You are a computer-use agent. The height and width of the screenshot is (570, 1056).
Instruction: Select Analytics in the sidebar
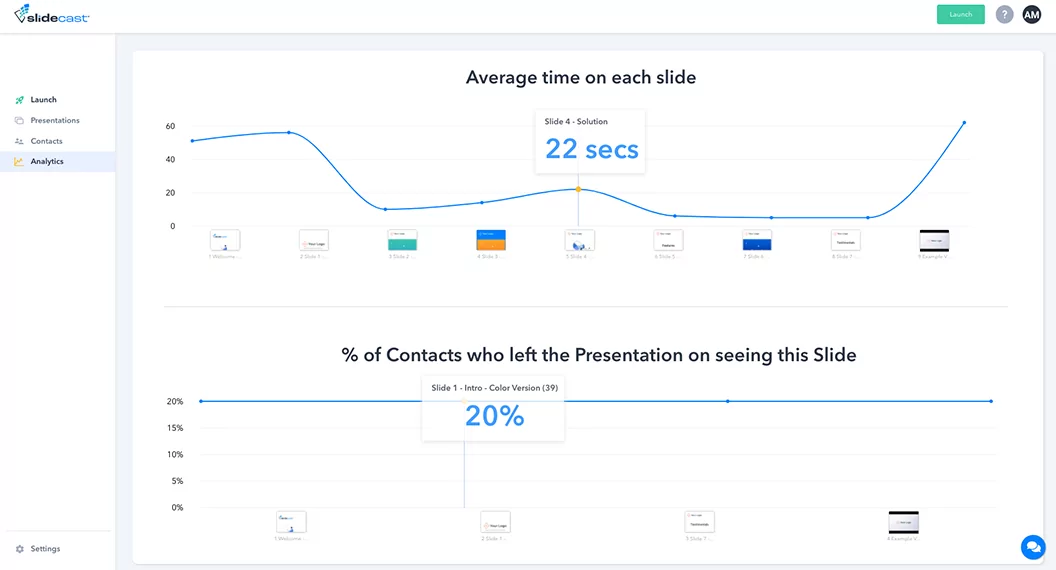point(47,162)
